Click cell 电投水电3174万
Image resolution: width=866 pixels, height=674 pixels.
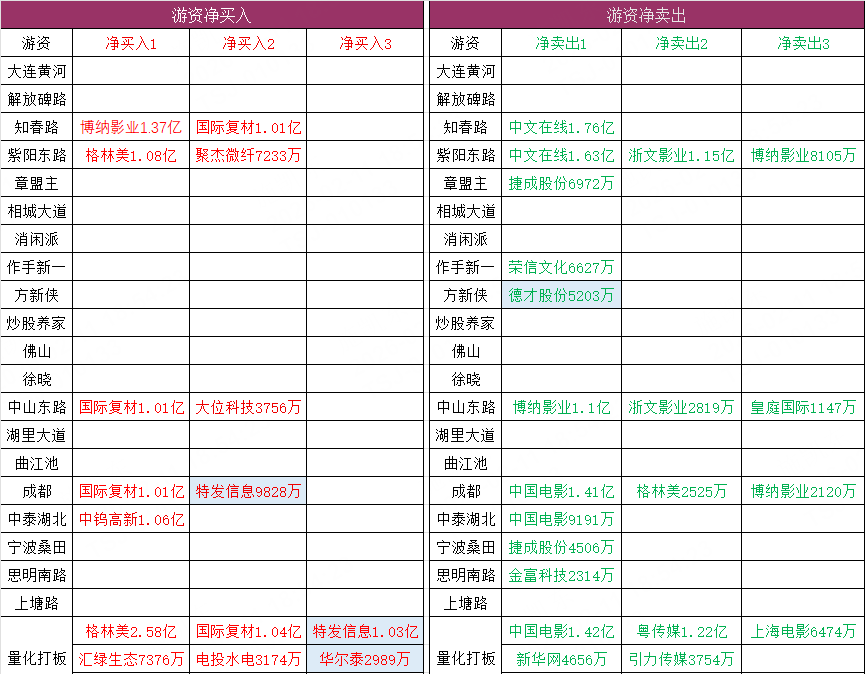click(248, 659)
